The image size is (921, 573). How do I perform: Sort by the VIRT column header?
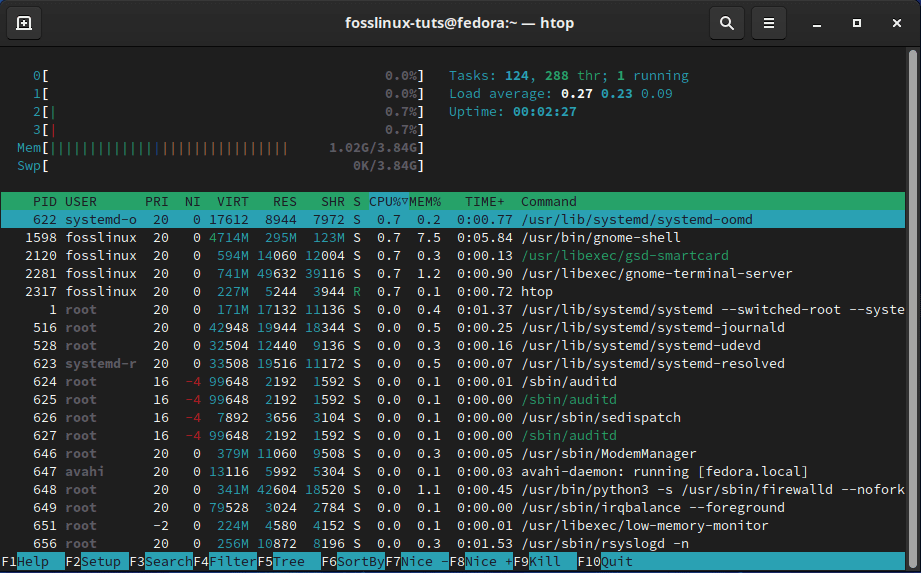click(233, 202)
